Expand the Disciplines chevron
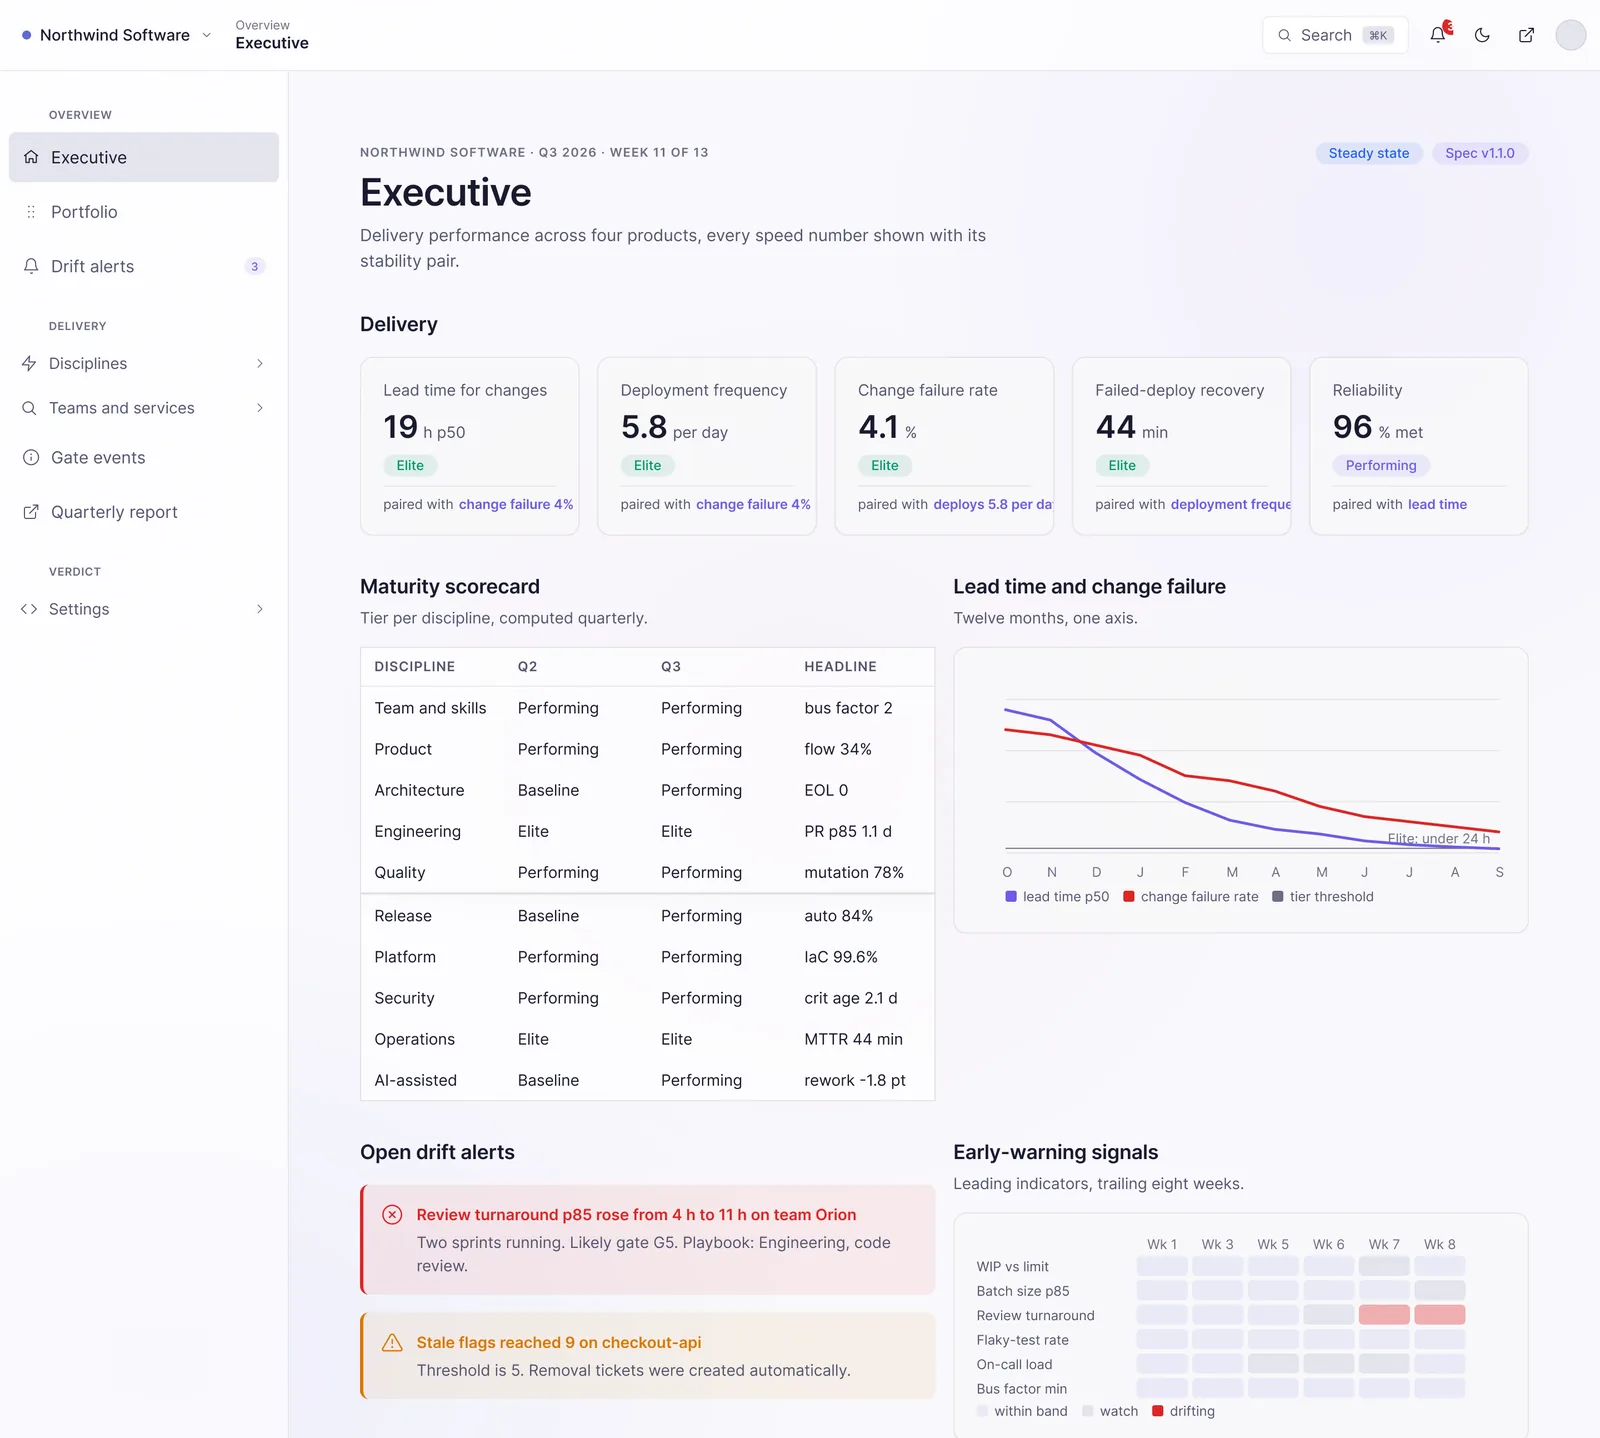The height and width of the screenshot is (1438, 1600). (260, 363)
